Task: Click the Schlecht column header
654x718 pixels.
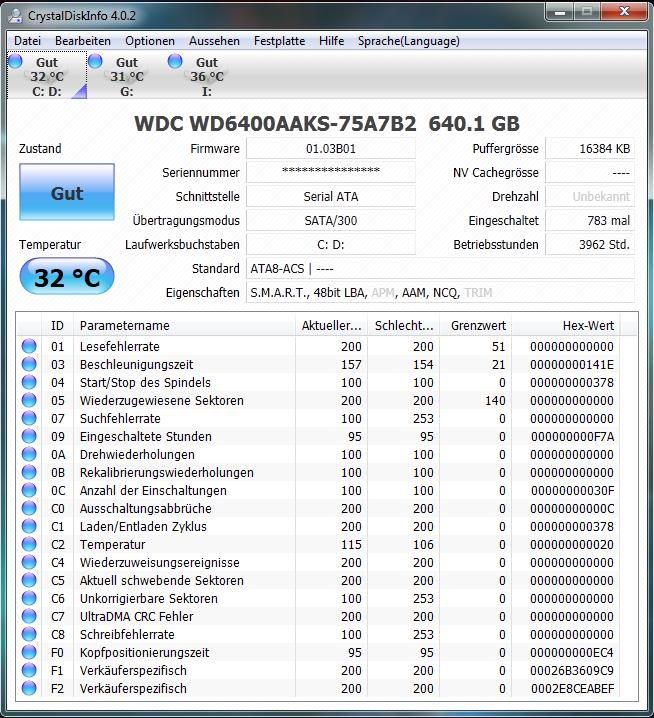Action: click(404, 326)
